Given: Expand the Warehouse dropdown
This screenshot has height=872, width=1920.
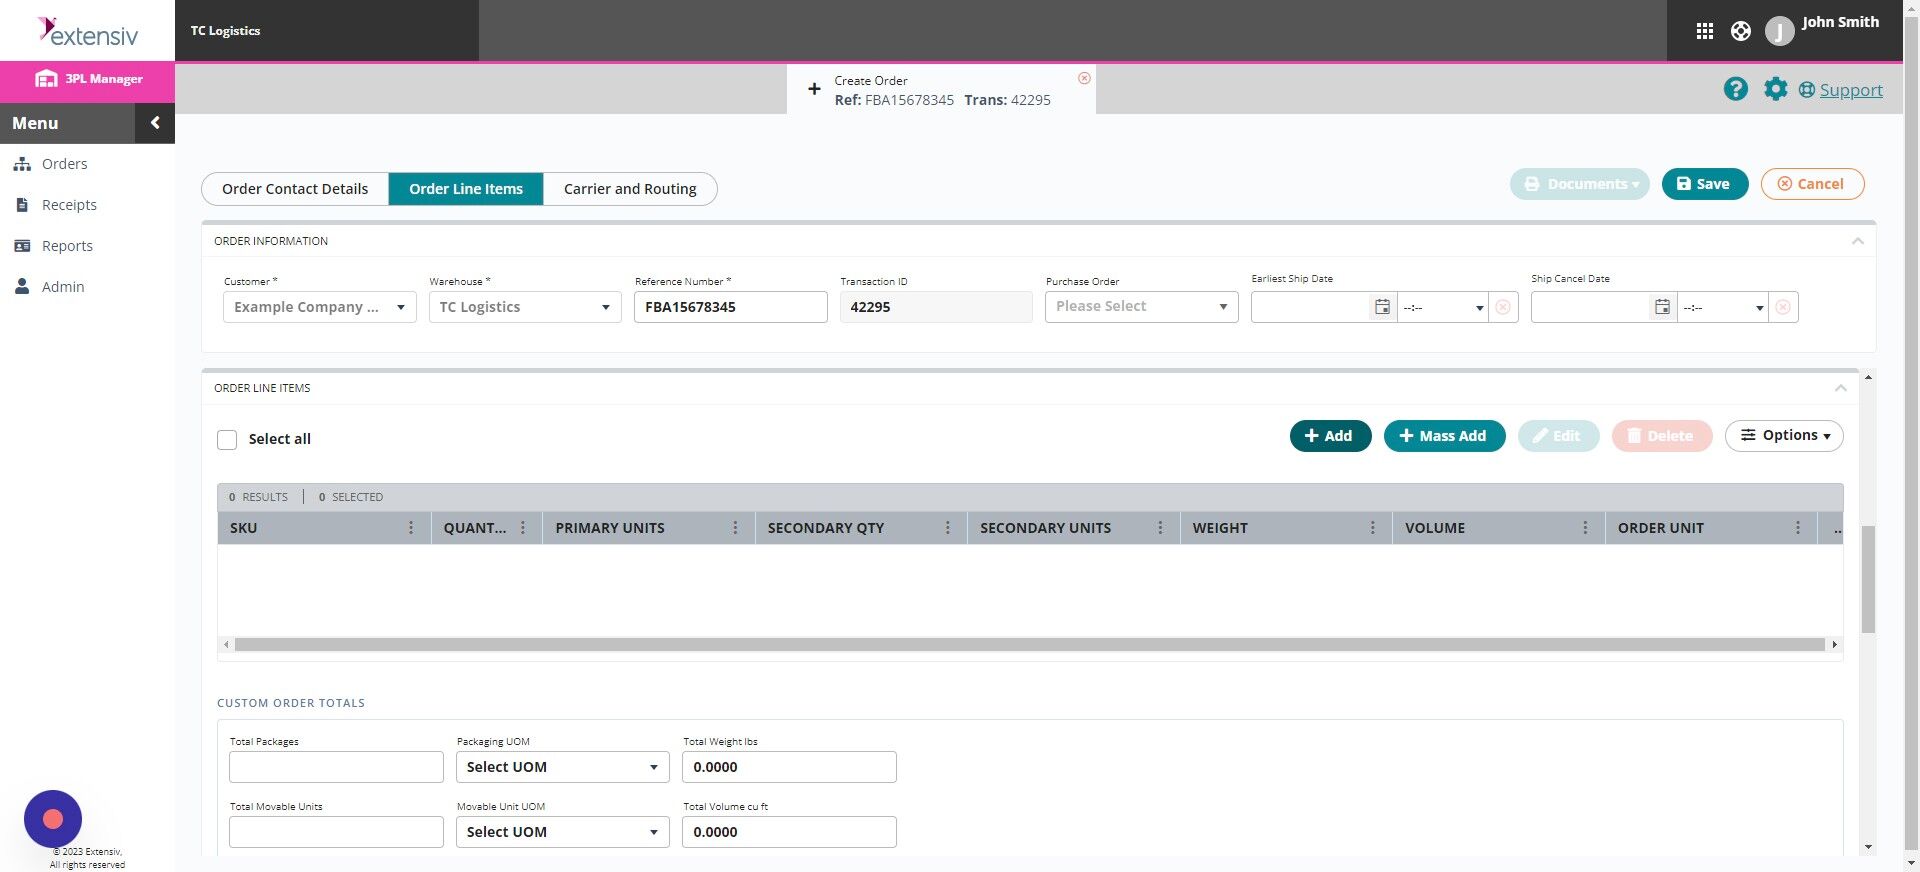Looking at the screenshot, I should pyautogui.click(x=525, y=307).
